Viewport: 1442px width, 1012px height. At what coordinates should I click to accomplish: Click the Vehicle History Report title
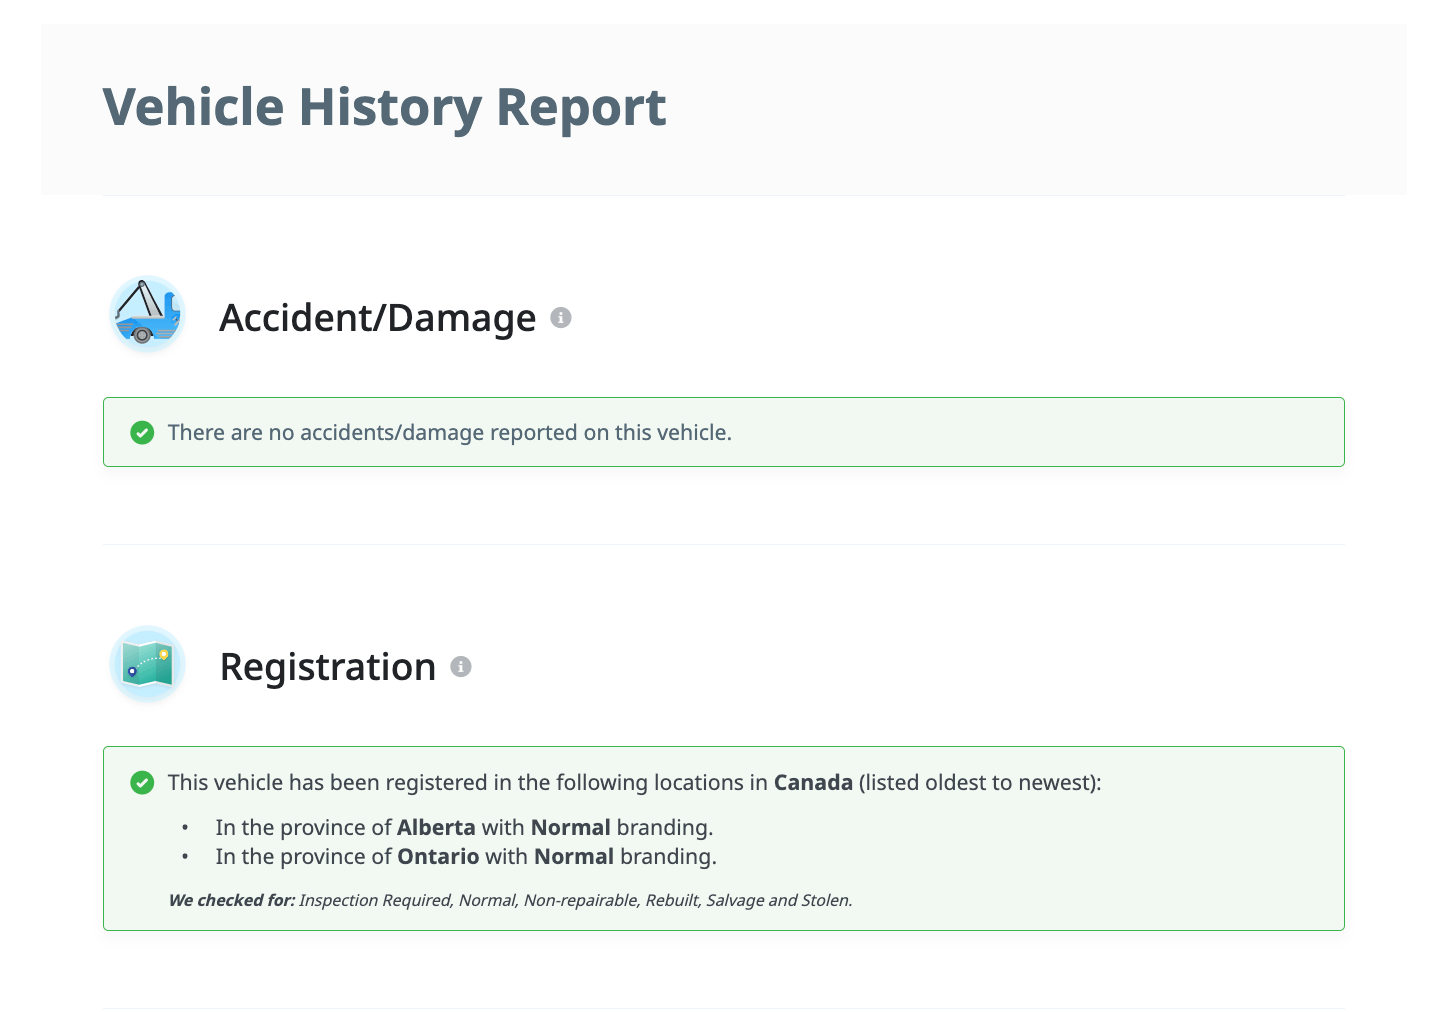(x=384, y=107)
